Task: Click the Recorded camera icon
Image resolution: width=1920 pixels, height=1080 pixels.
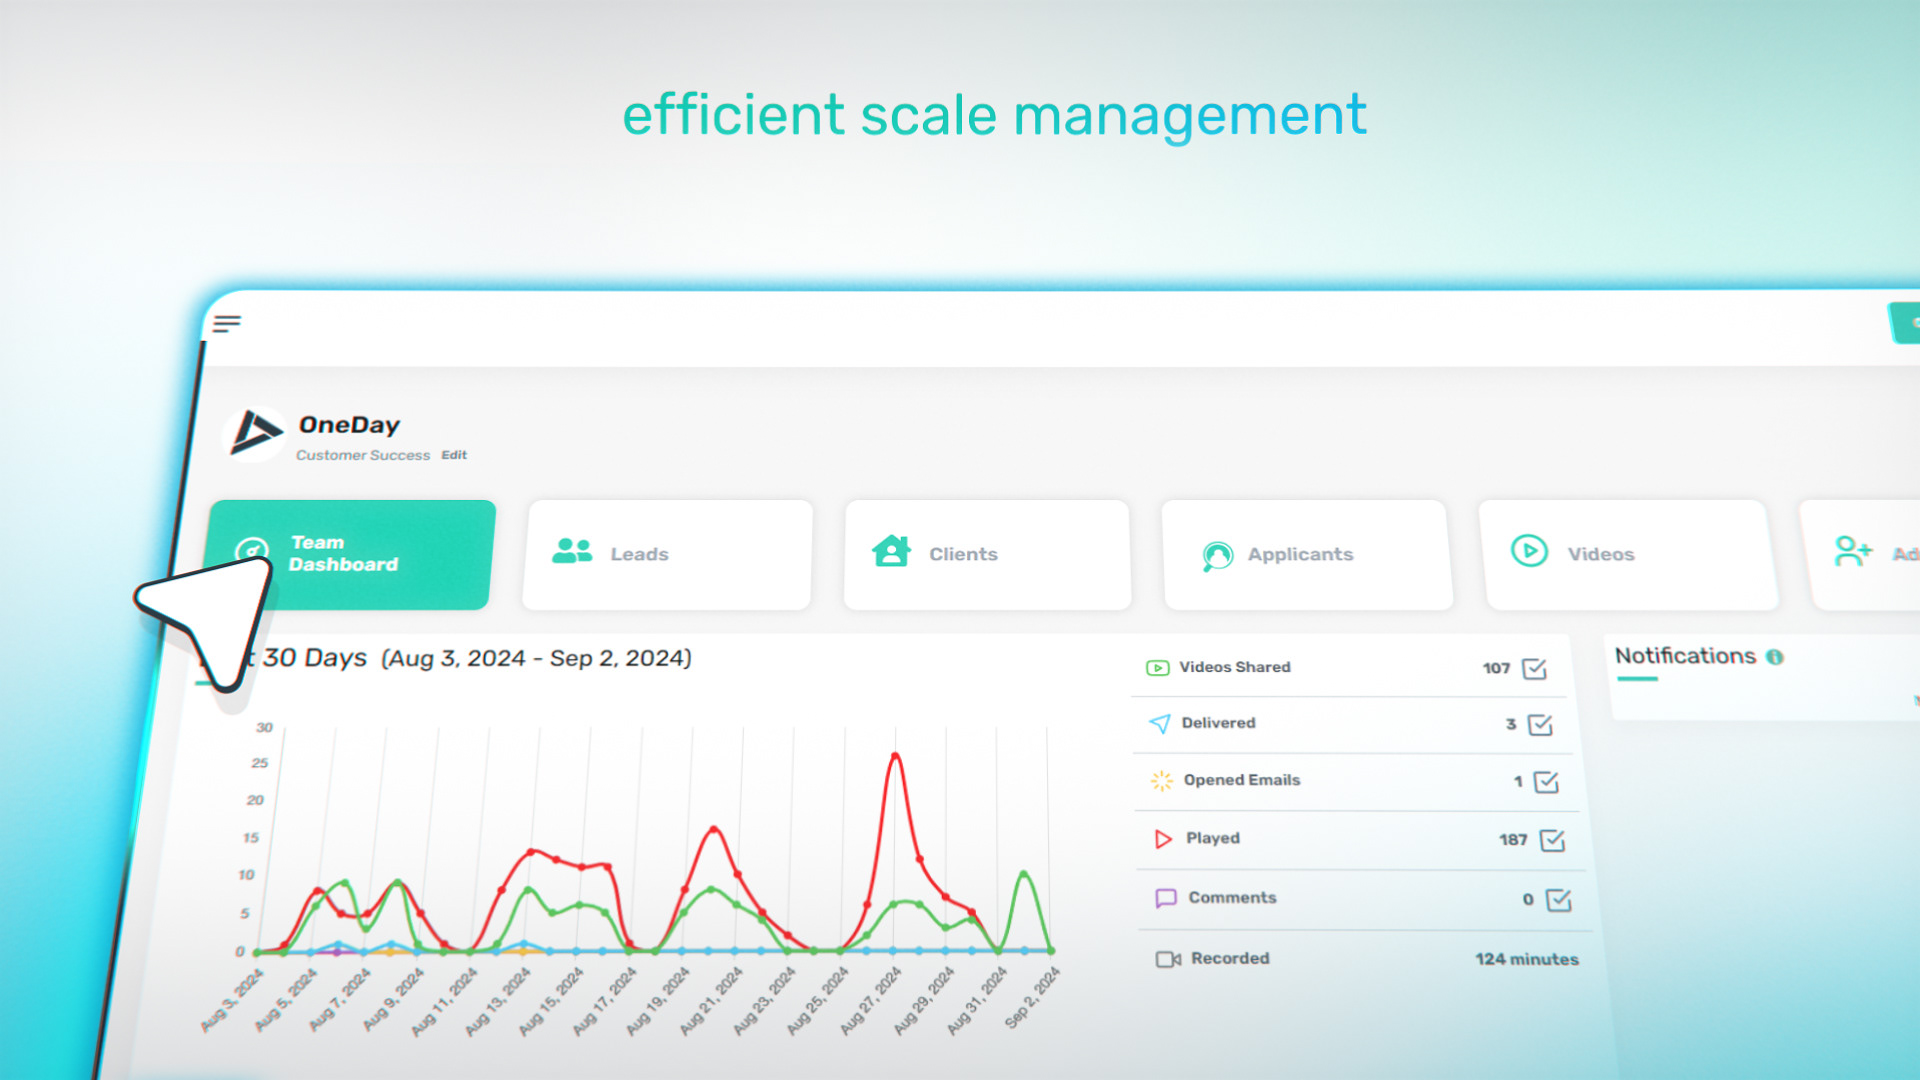Action: [x=1168, y=959]
